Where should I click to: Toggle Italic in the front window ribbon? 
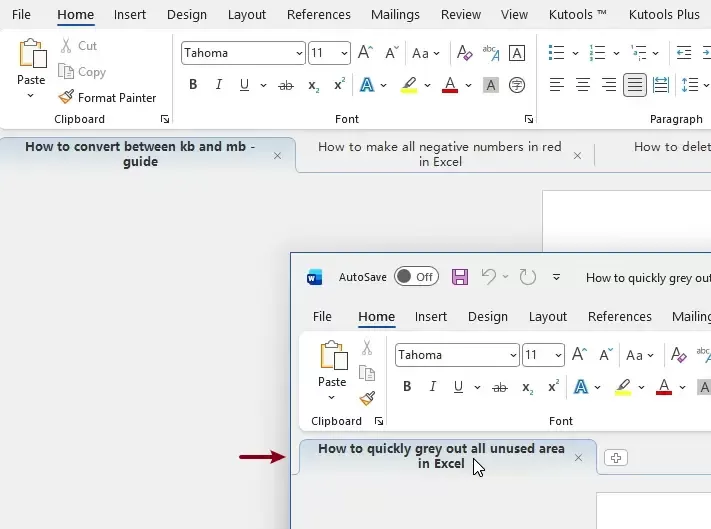coord(433,387)
